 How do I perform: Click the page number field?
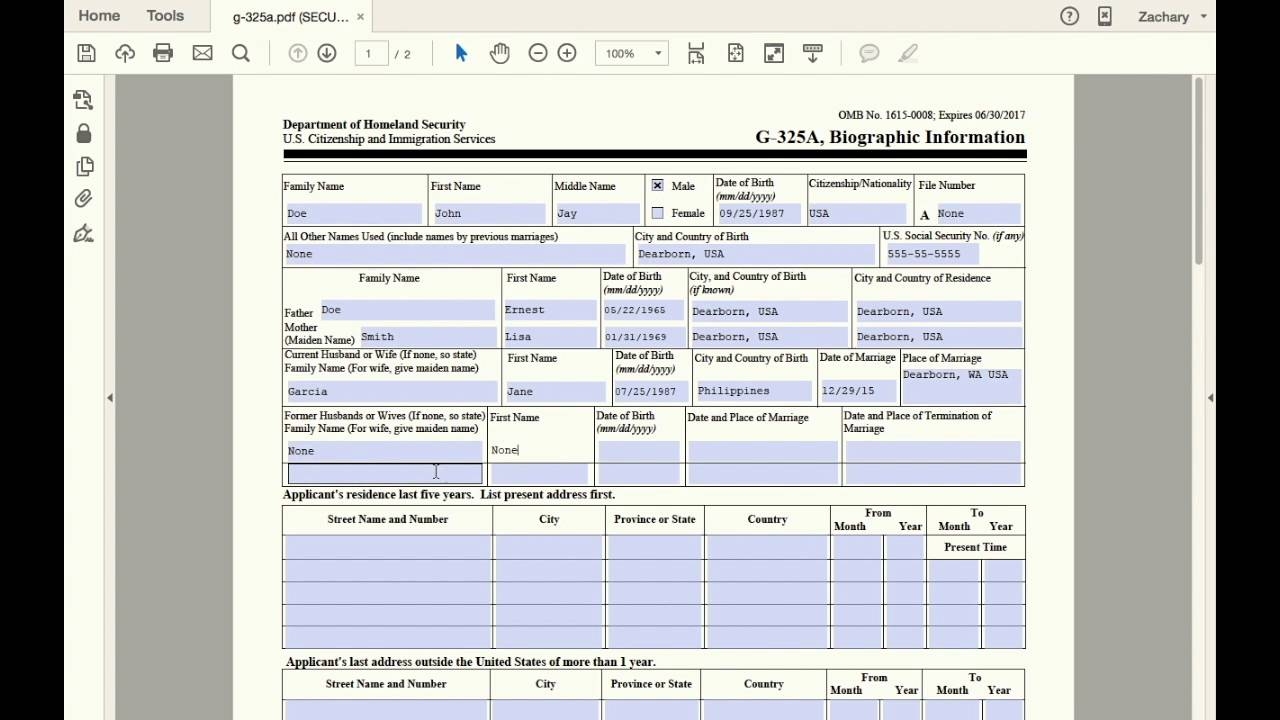click(x=370, y=54)
